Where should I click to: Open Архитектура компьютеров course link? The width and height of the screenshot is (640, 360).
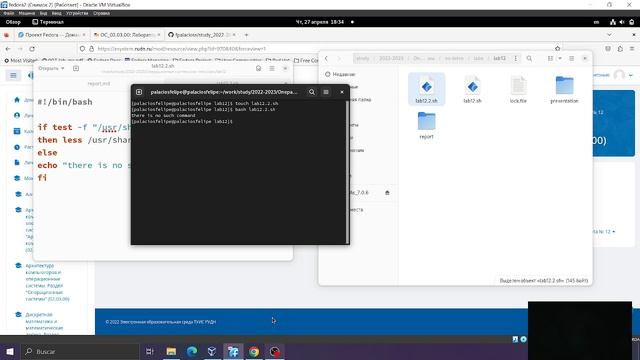click(47, 282)
